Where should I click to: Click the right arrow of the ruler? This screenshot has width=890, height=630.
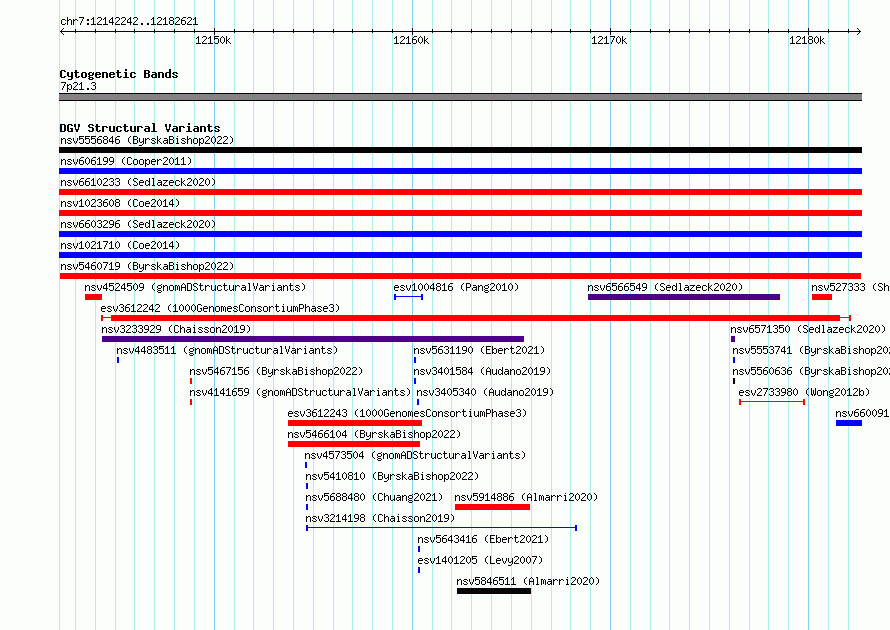[859, 31]
